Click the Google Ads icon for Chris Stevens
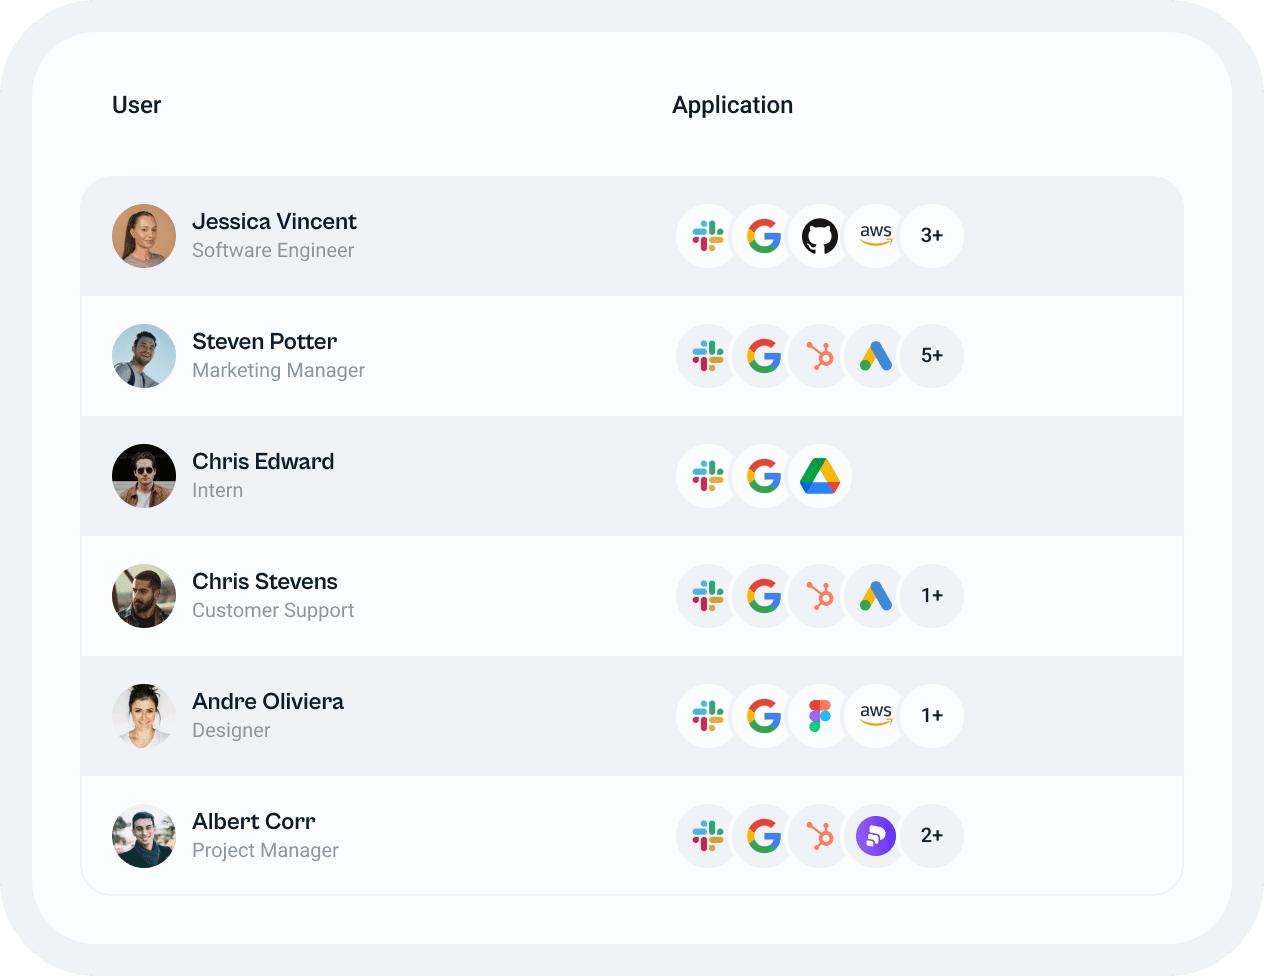The height and width of the screenshot is (976, 1264). coord(876,596)
